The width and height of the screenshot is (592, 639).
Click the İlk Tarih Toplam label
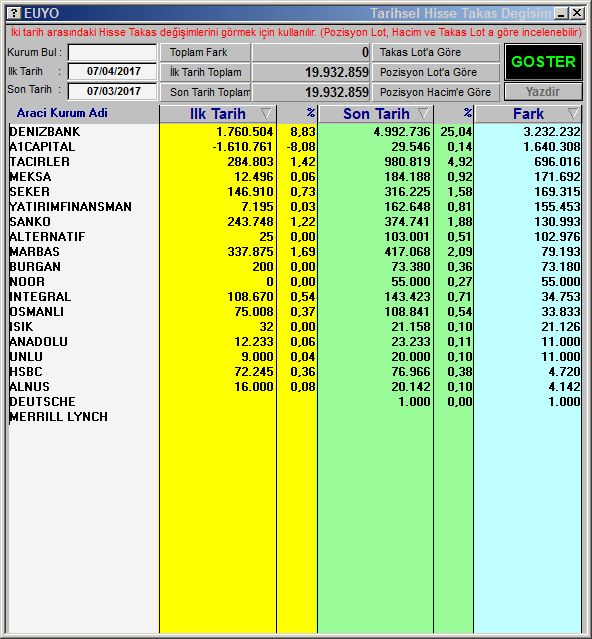click(205, 73)
